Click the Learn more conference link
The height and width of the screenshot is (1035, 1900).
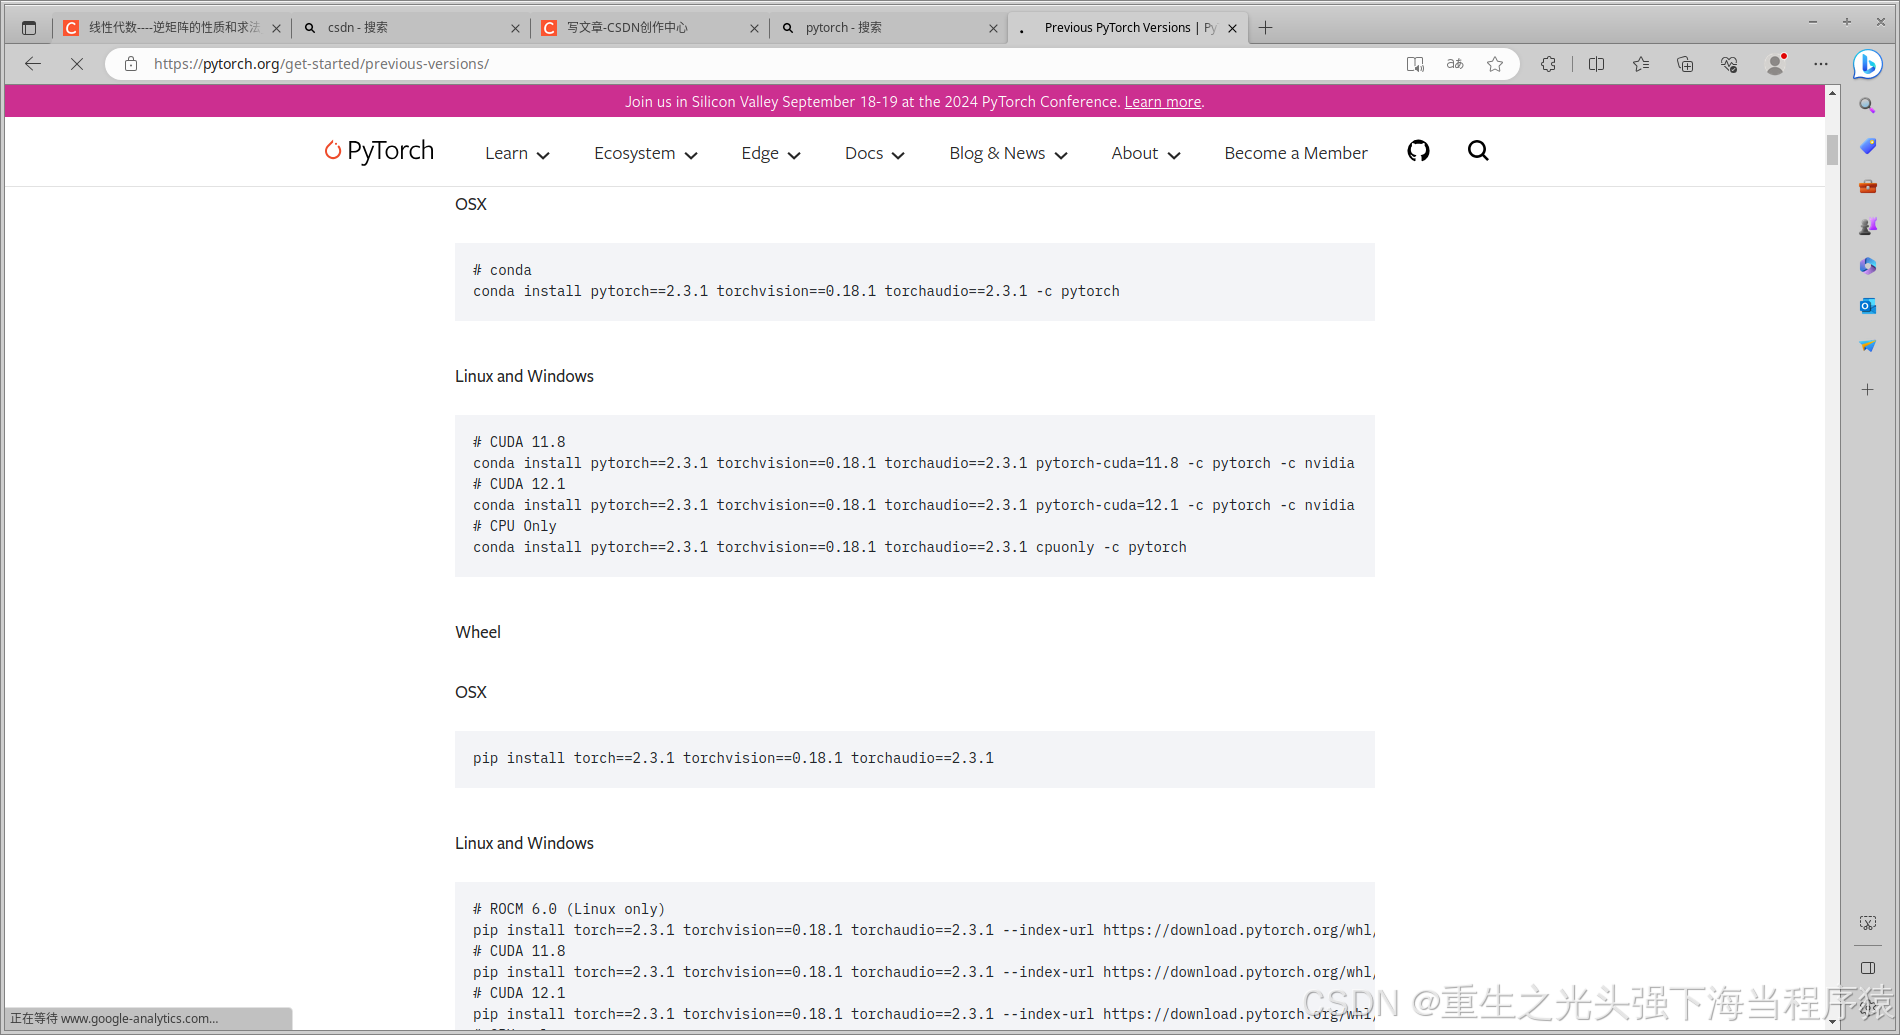pos(1162,101)
